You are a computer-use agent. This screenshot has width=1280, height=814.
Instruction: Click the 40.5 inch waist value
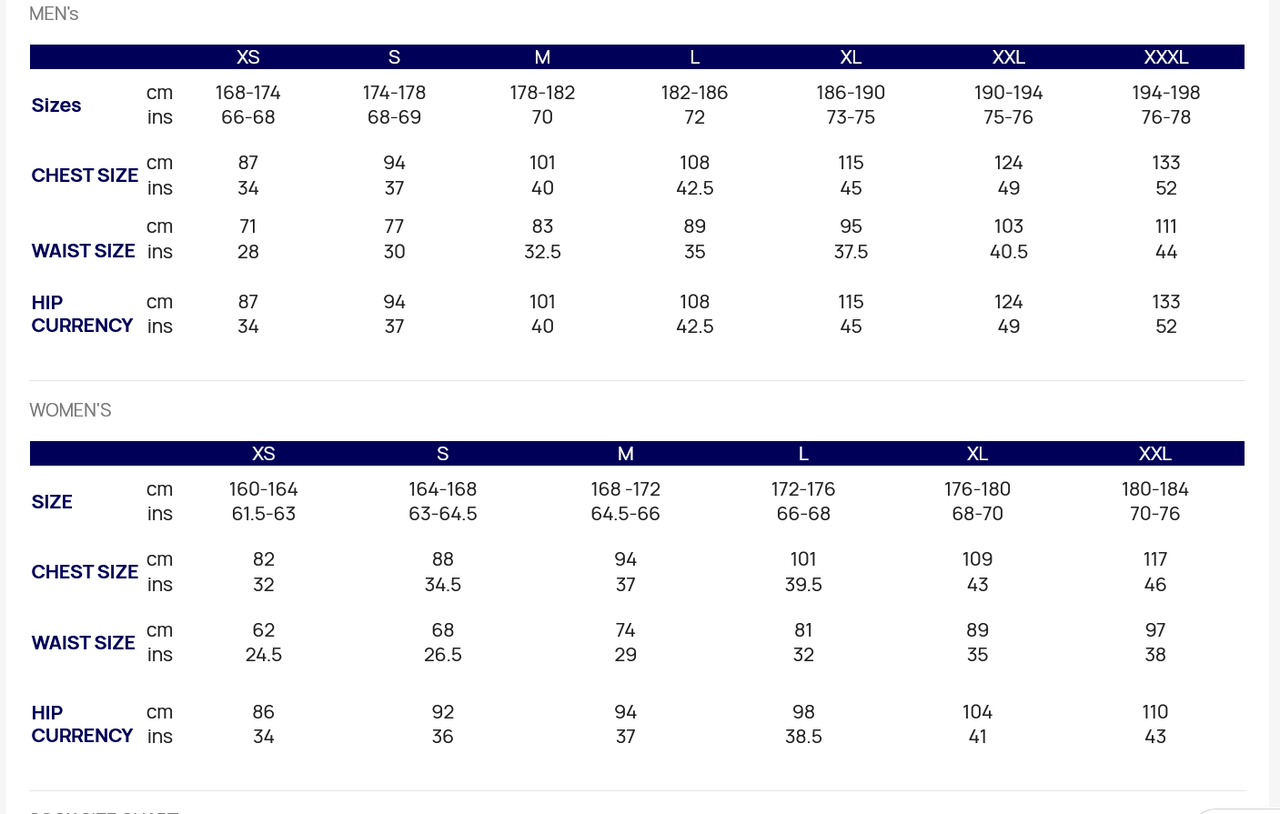pos(1008,252)
